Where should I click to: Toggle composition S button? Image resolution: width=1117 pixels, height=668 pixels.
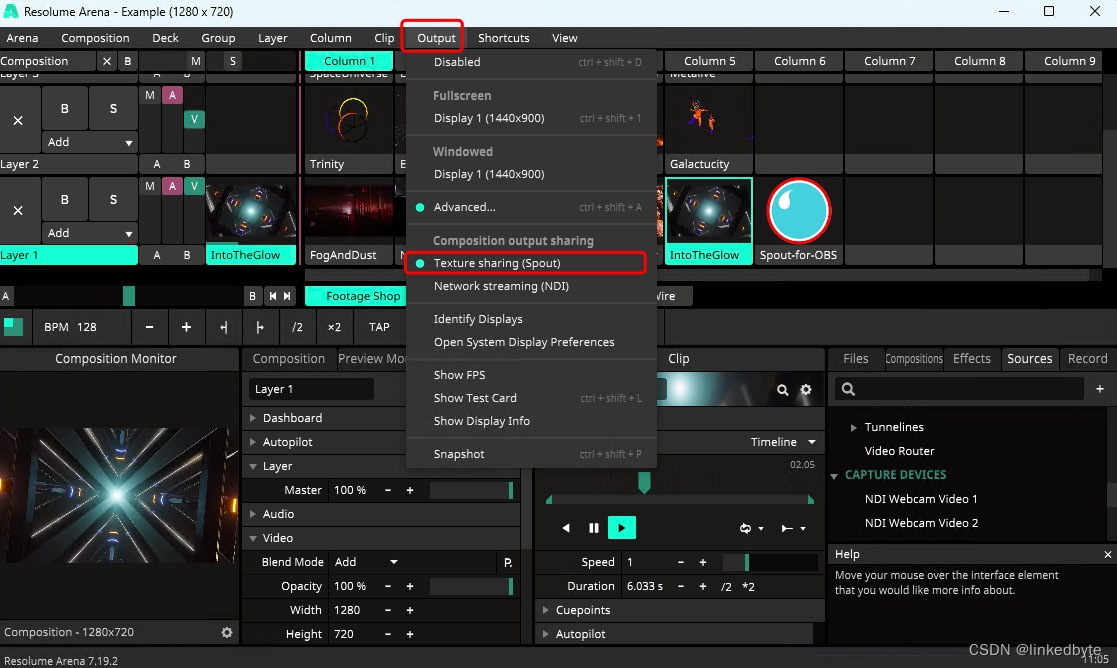232,61
